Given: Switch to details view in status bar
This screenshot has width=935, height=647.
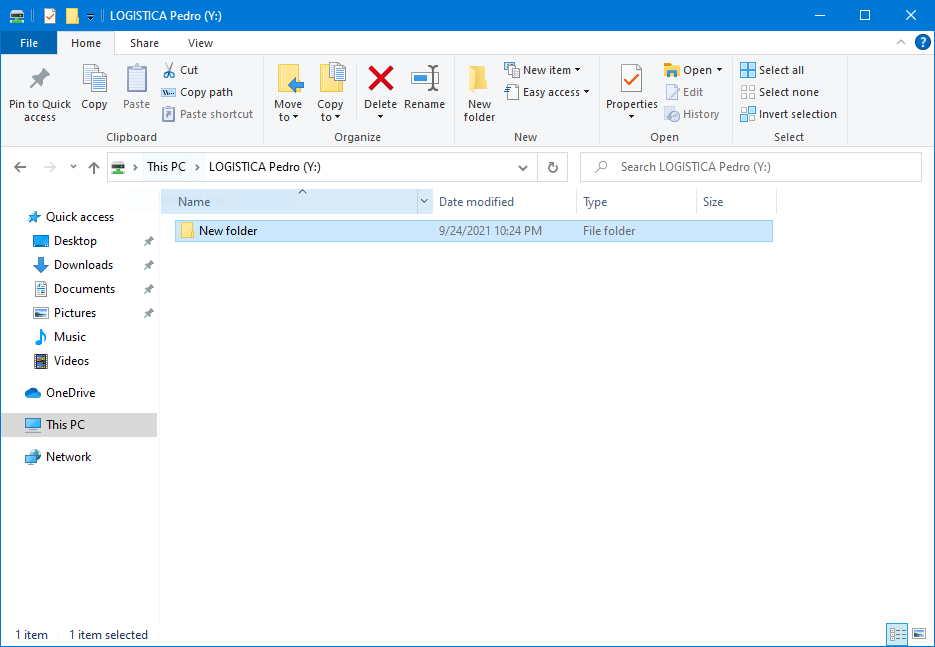Looking at the screenshot, I should coord(897,634).
